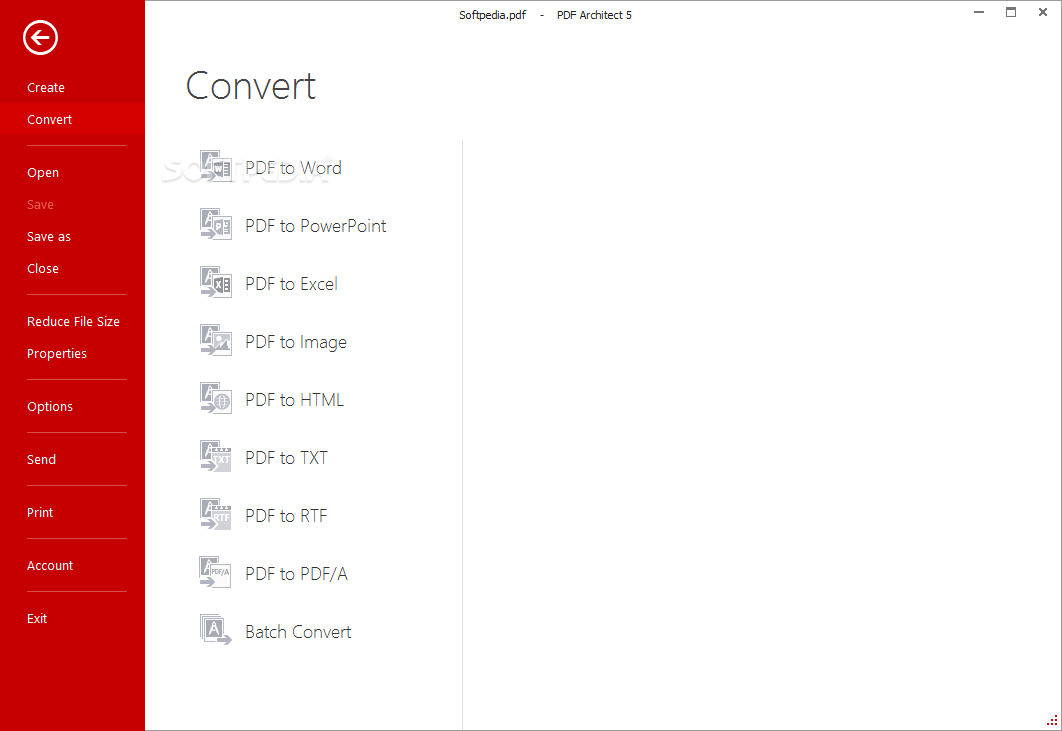
Task: Click the PDF to Excel icon
Action: click(x=216, y=283)
